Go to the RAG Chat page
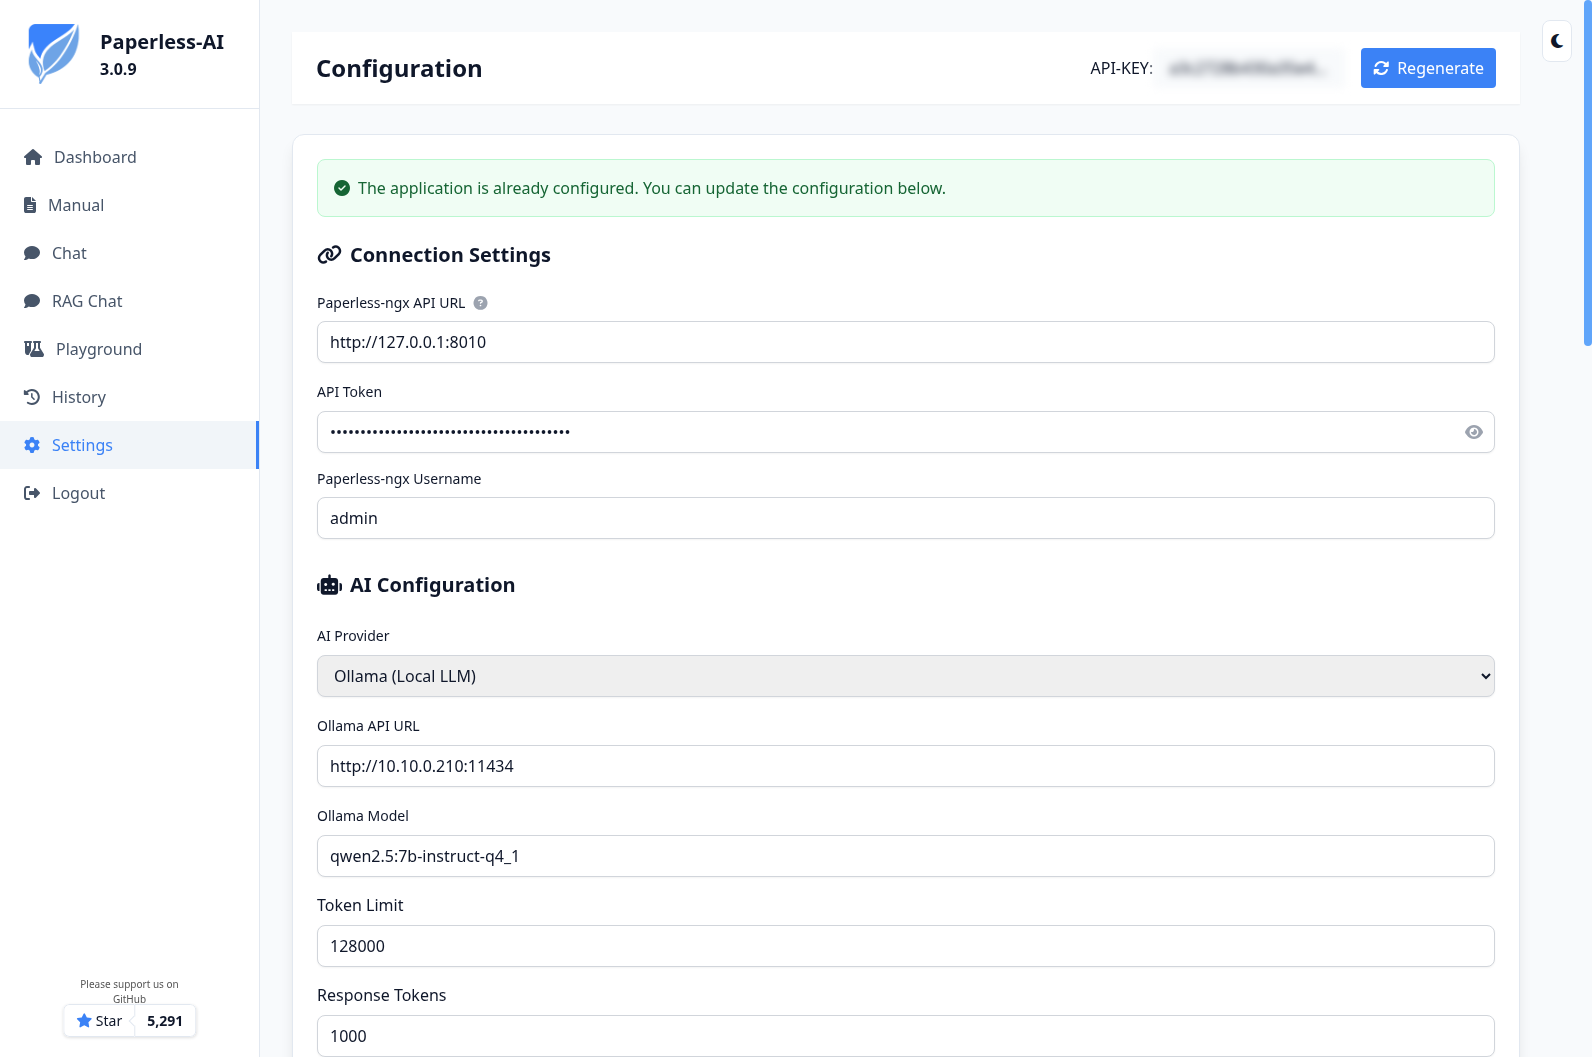This screenshot has height=1057, width=1592. pyautogui.click(x=129, y=301)
